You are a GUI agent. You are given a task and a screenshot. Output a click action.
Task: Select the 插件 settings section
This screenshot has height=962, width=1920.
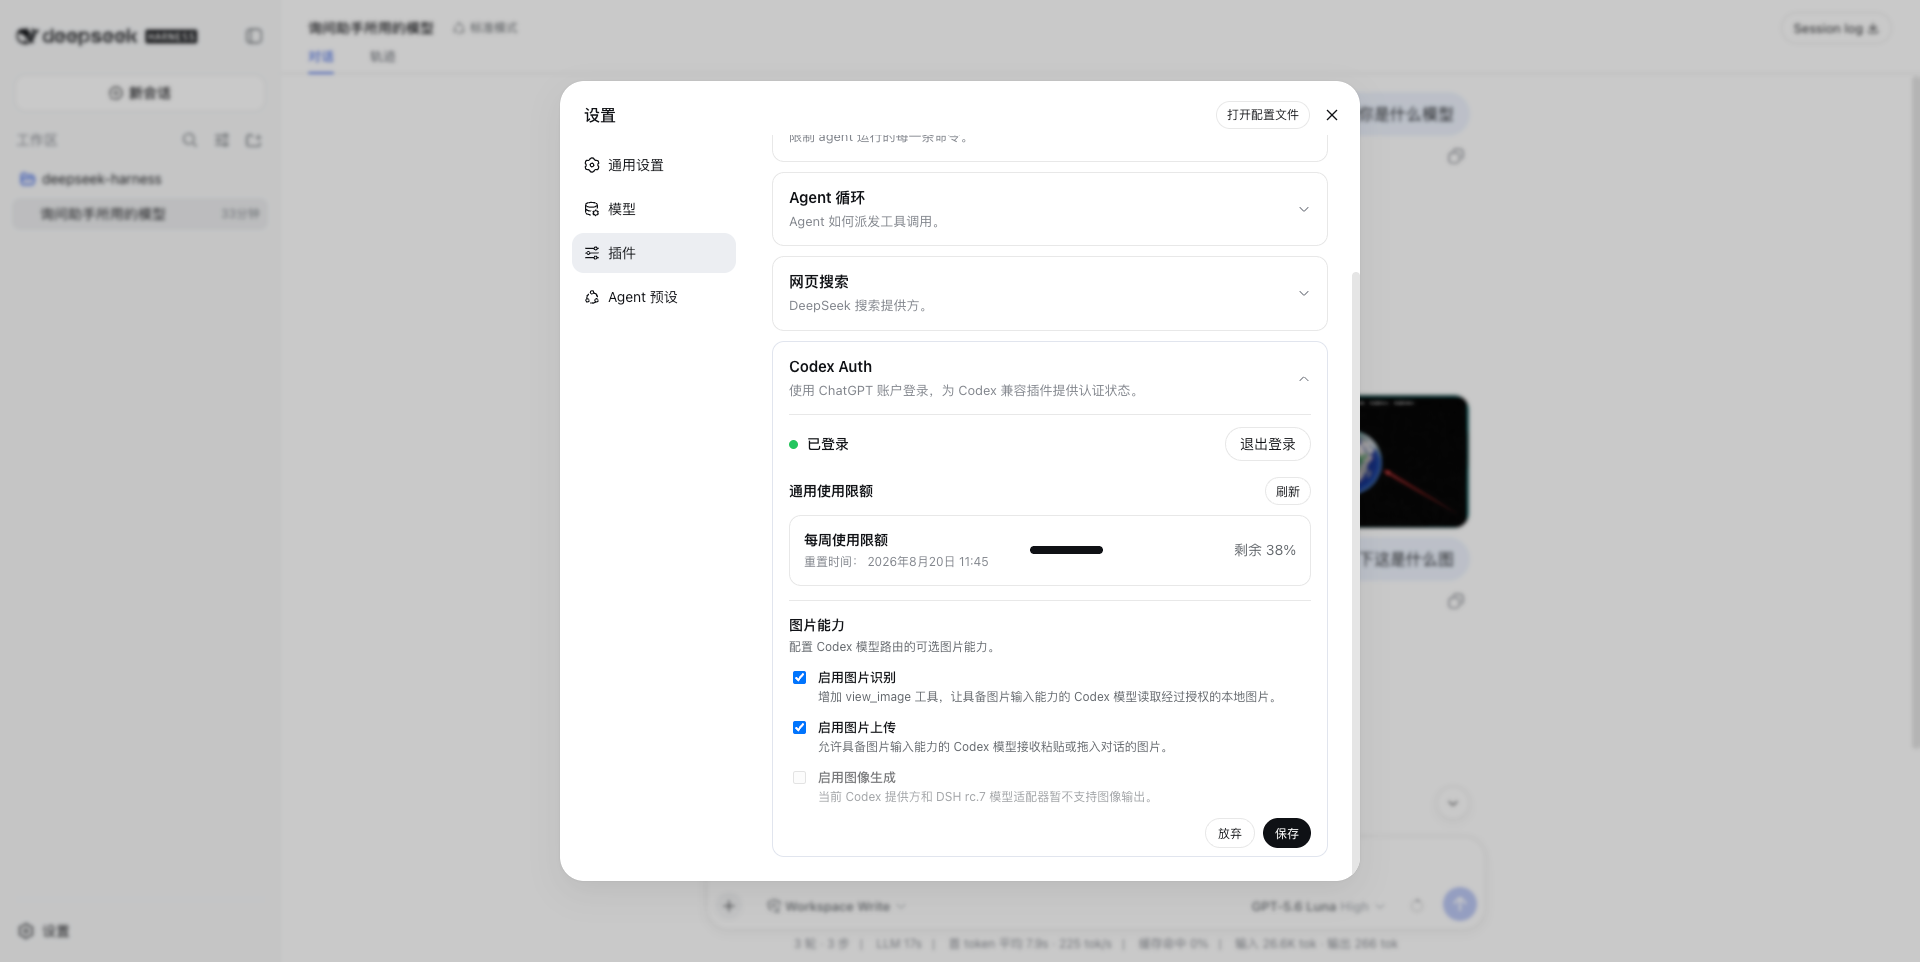tap(654, 253)
